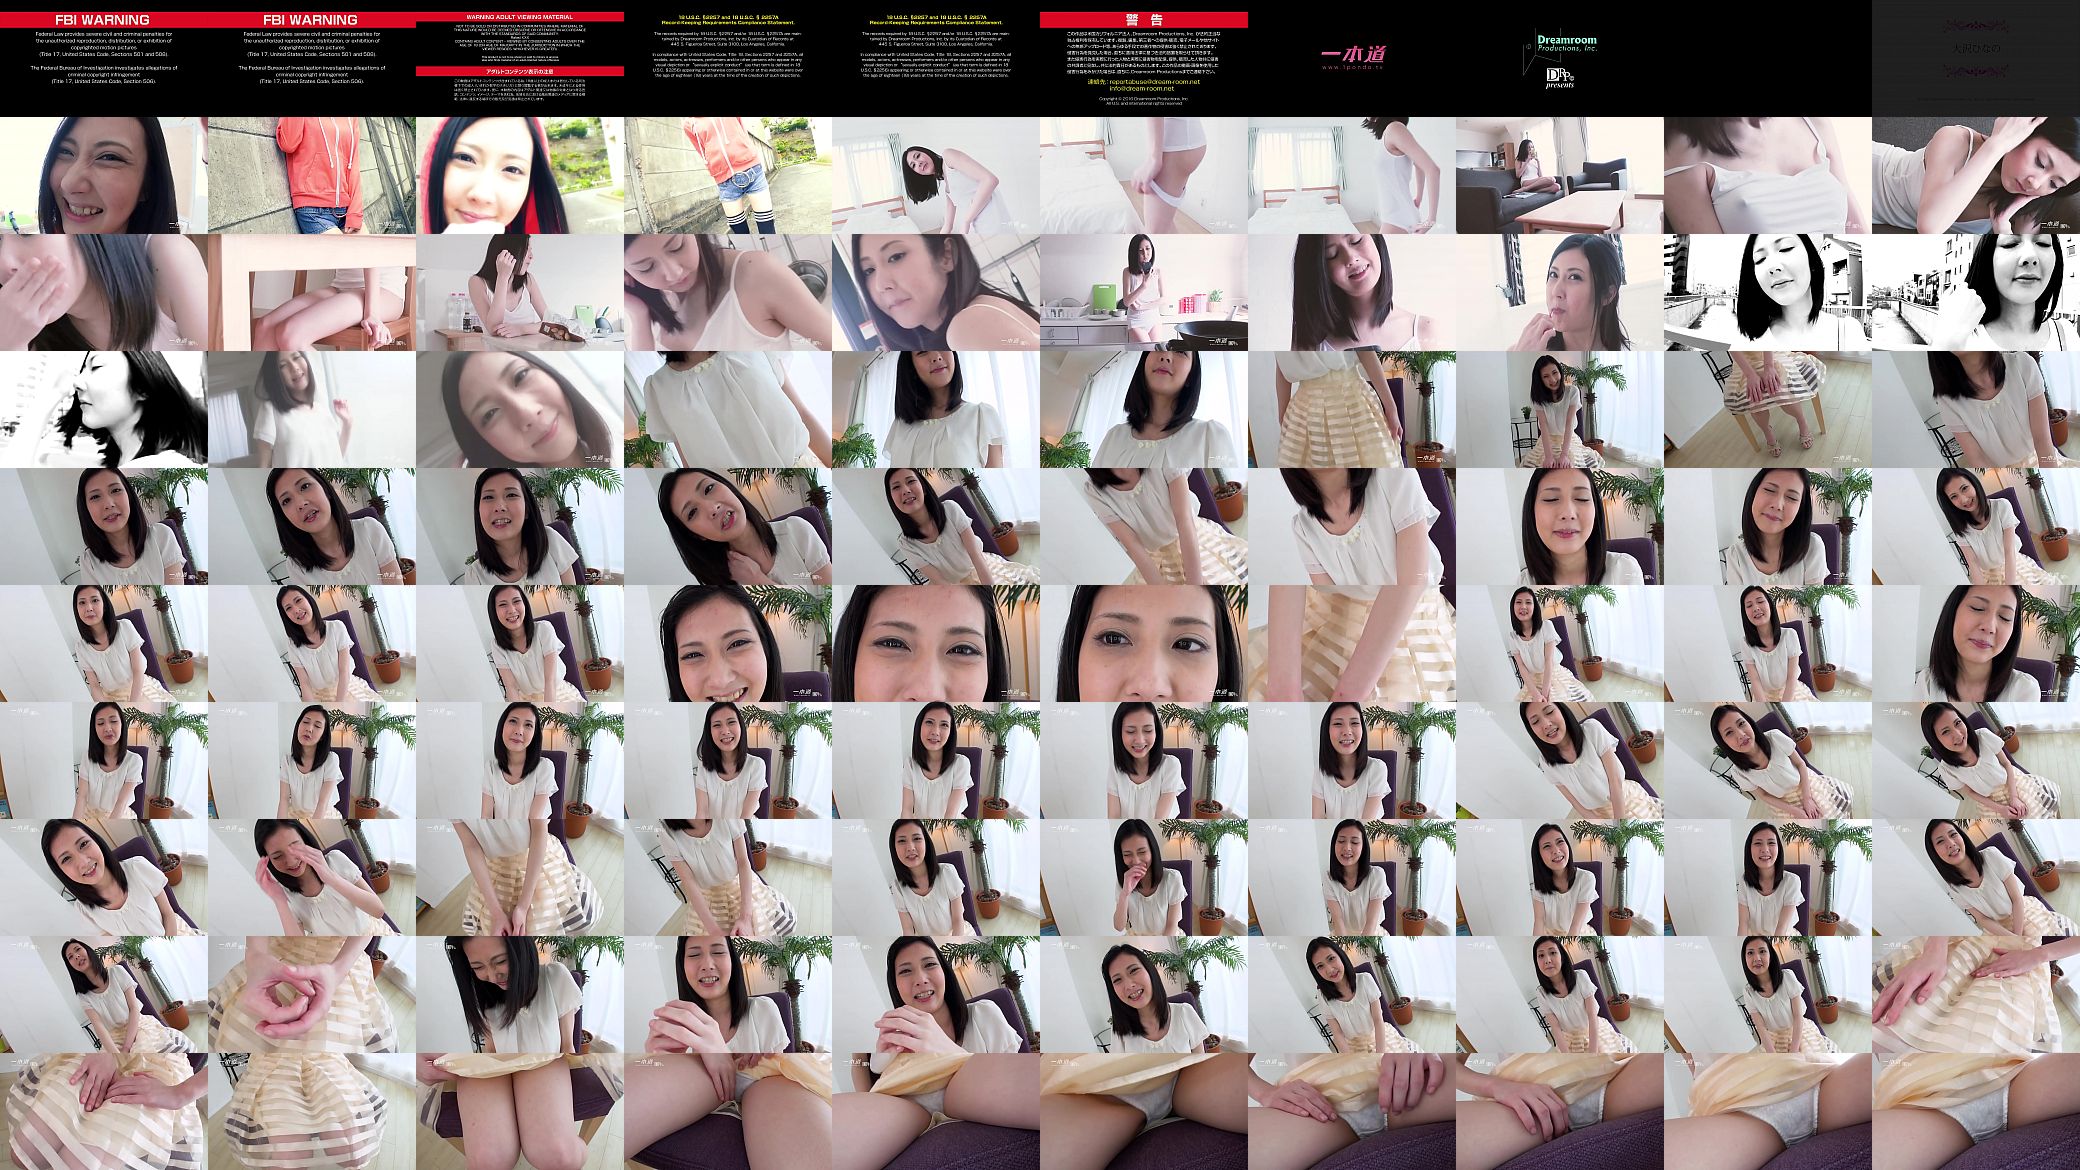Screen dimensions: 2080x1170
Task: Click the frame of finger touching lips
Action: [1560, 292]
